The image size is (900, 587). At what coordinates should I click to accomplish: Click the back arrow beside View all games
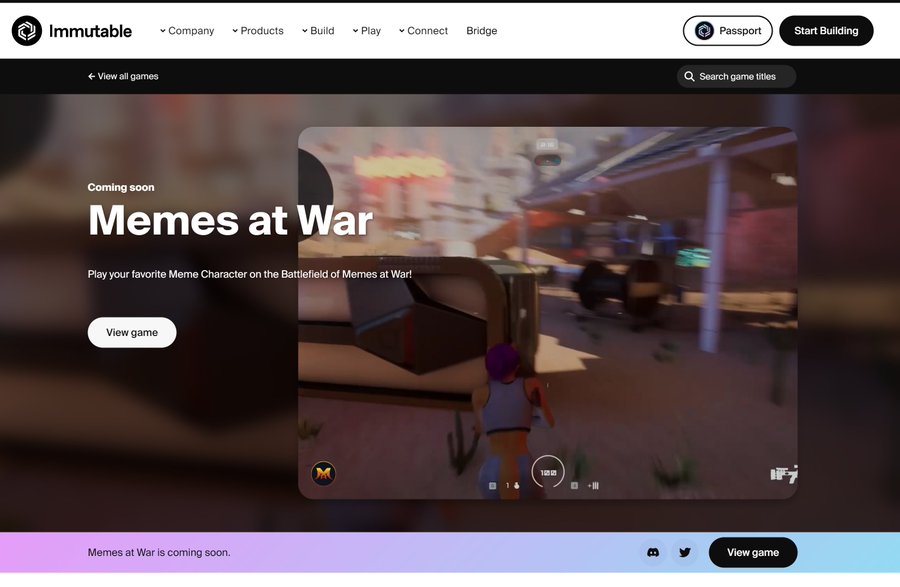coord(90,75)
